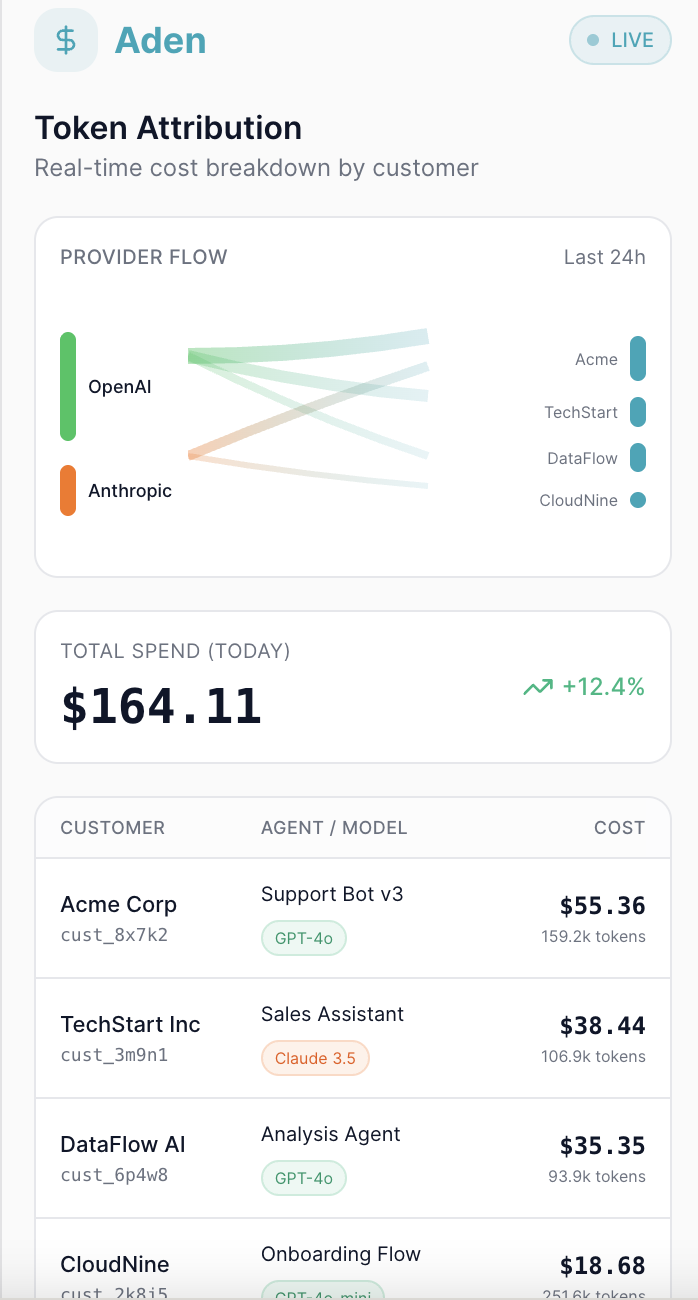Click the GPT-4o tag under Support Bot v3
Screen dimensions: 698x1300
(304, 938)
